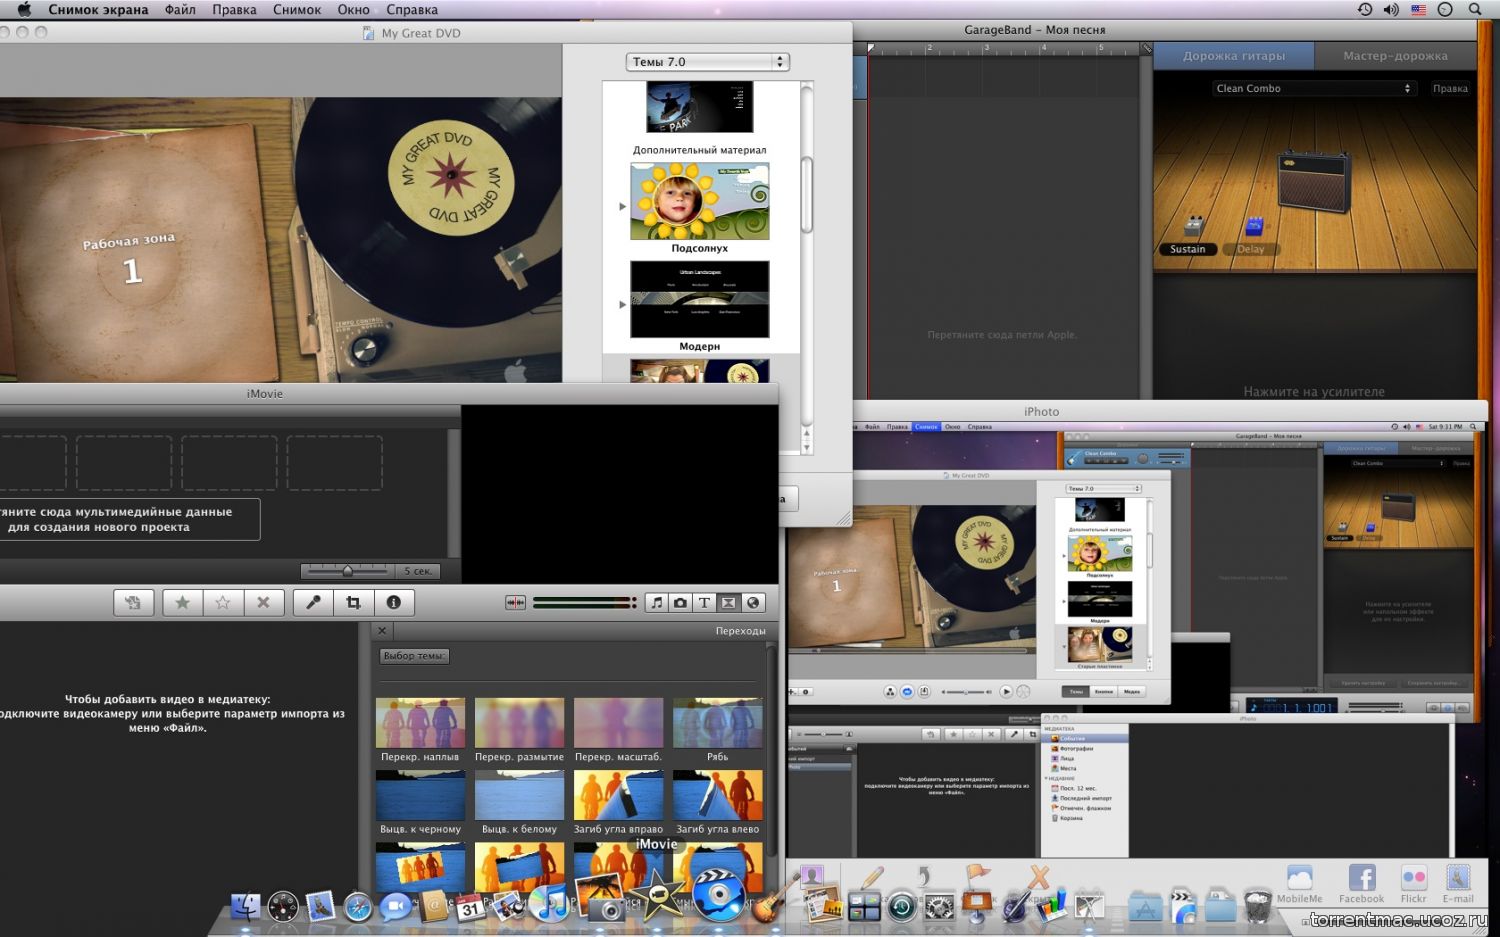Share to Facebook from iPhoto toolbar
This screenshot has width=1500, height=937.
coord(1361,884)
